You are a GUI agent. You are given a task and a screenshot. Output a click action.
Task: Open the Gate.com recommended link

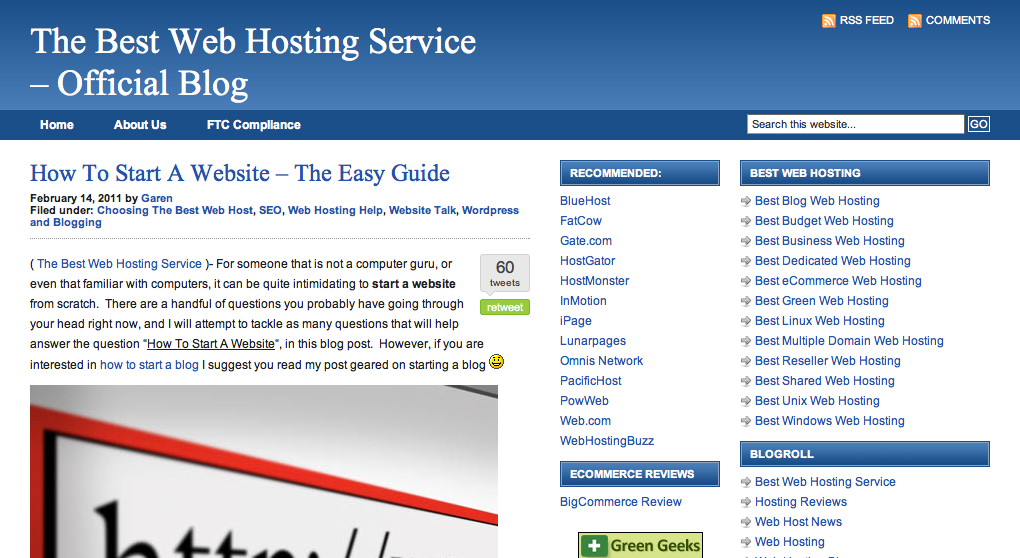pos(585,241)
